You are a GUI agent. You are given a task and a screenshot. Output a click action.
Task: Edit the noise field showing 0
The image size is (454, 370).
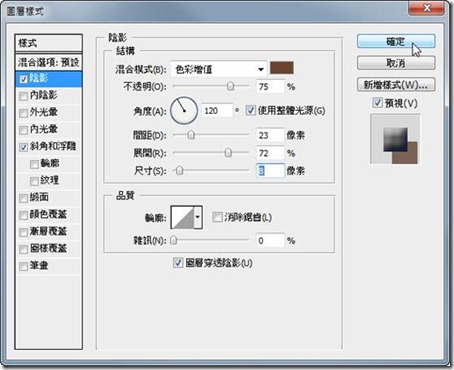tap(270, 240)
